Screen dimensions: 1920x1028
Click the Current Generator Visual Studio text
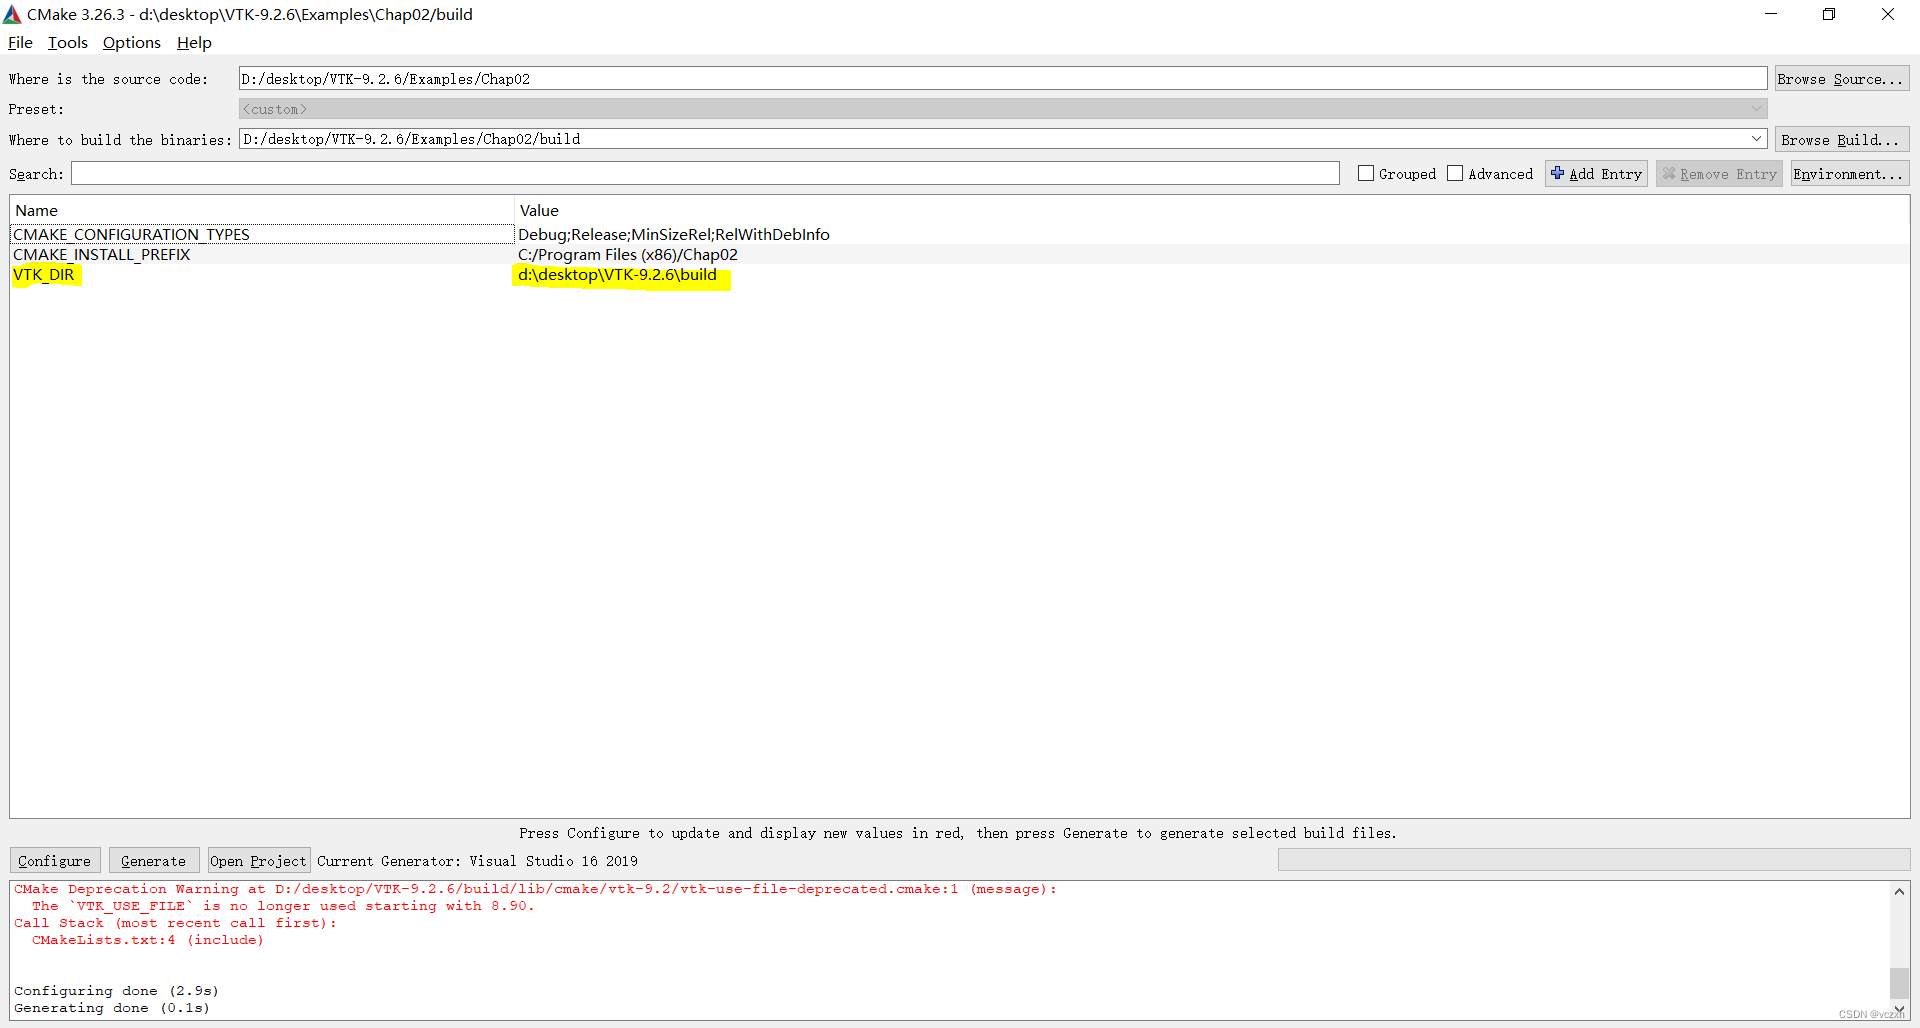tap(477, 860)
